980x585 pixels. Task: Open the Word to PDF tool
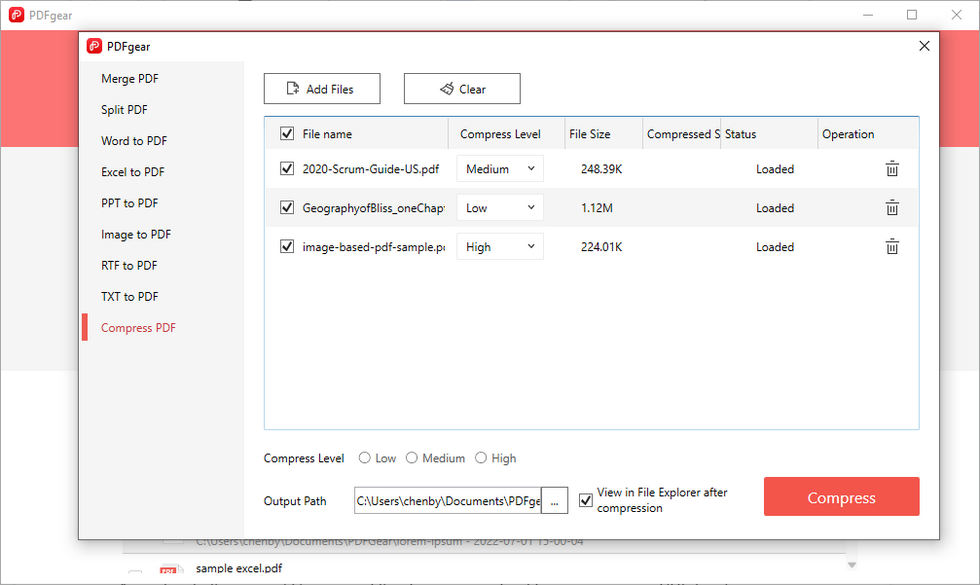tap(133, 141)
